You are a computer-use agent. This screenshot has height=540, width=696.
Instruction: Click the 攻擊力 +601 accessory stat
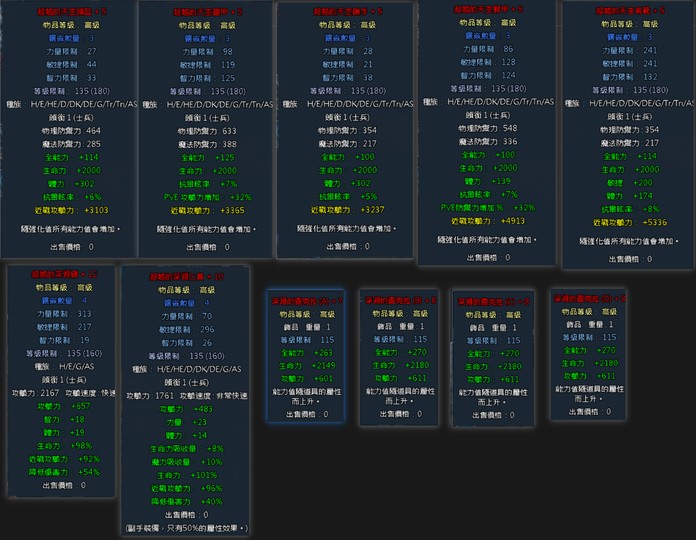307,378
